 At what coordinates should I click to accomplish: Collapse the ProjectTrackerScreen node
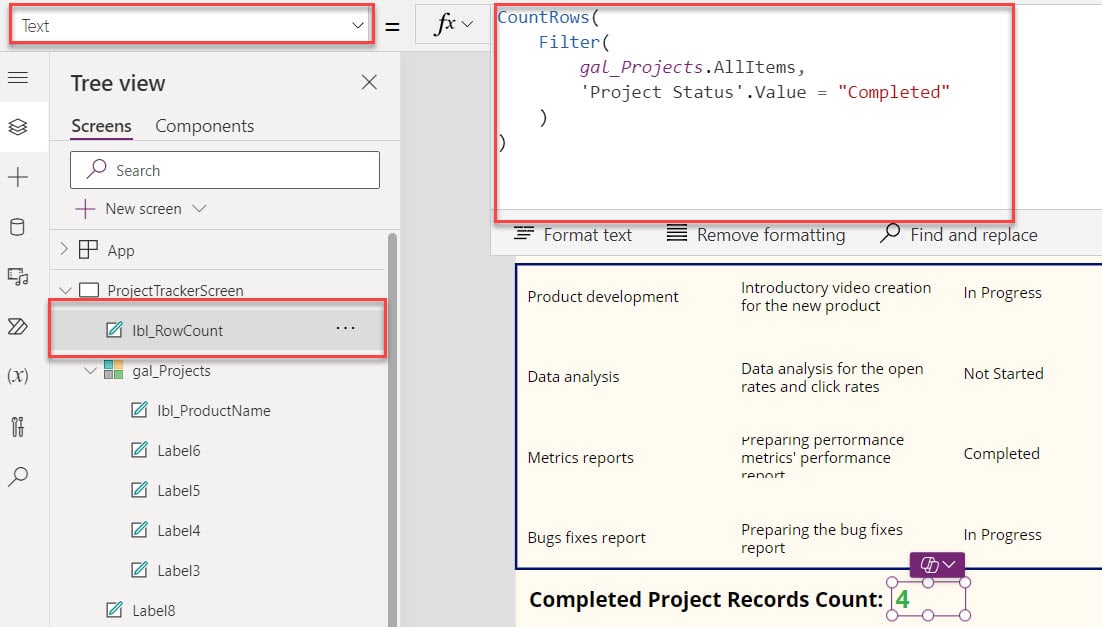65,290
